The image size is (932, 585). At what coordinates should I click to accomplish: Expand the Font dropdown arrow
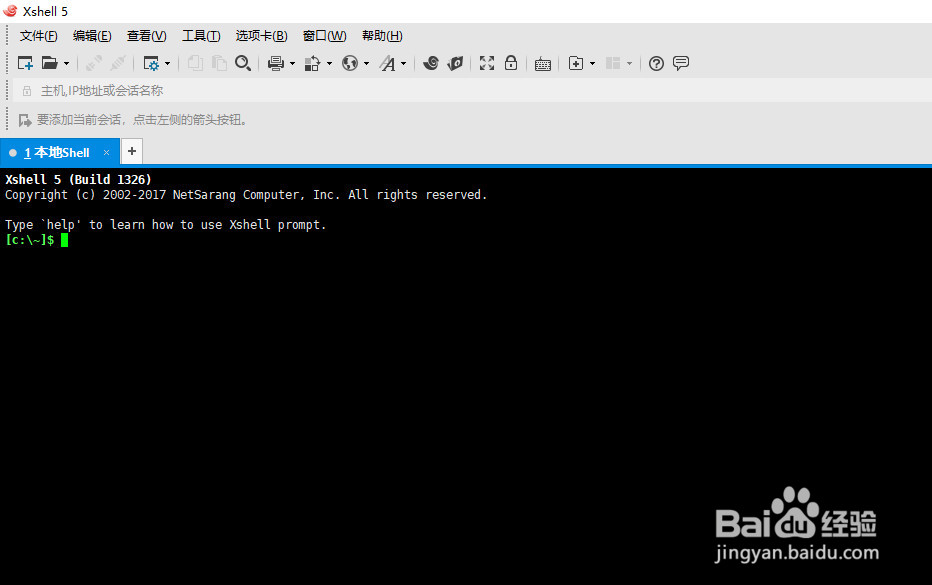click(x=404, y=64)
